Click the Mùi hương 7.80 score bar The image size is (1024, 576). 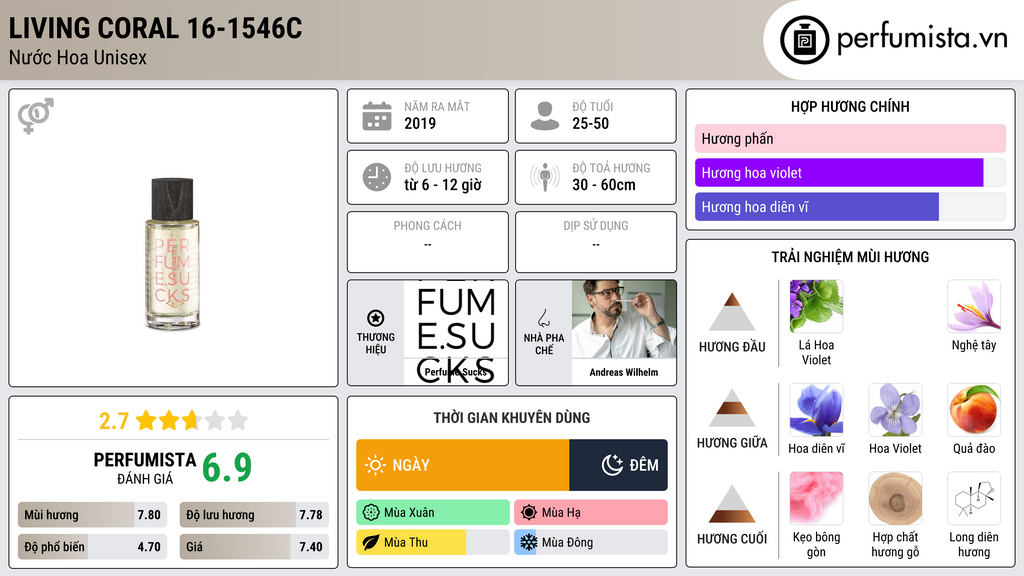point(93,515)
